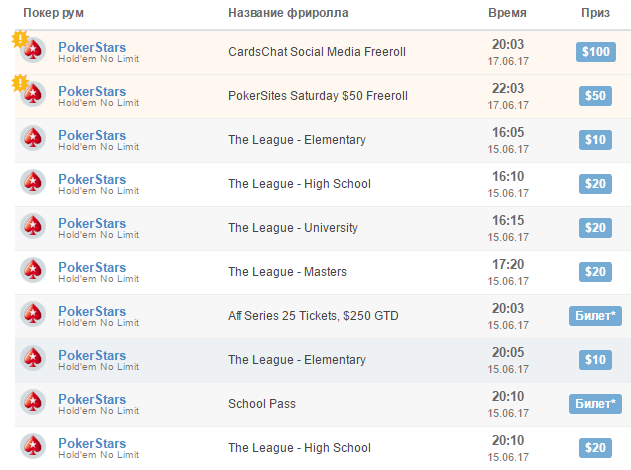
Task: Click the Билет* badge for School Pass
Action: pos(595,404)
